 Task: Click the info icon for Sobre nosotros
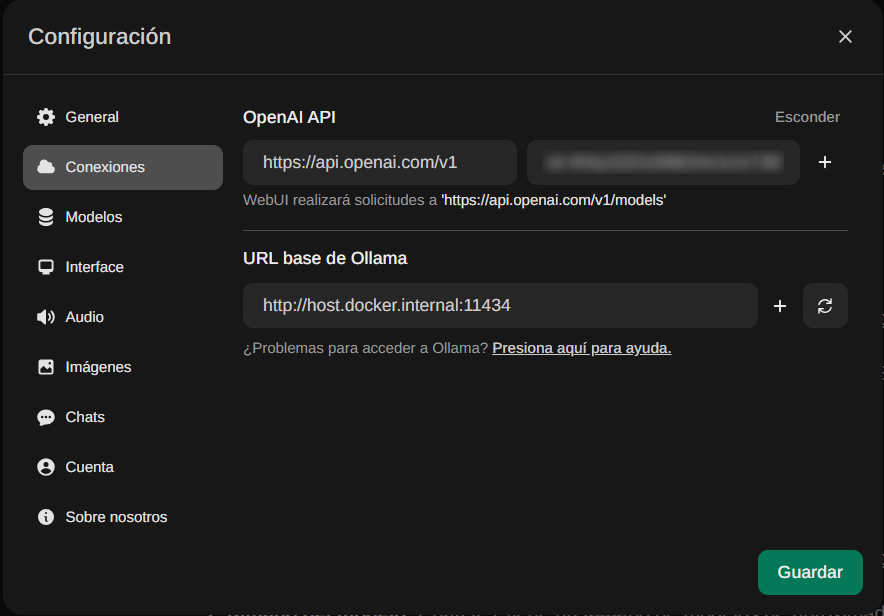[46, 517]
